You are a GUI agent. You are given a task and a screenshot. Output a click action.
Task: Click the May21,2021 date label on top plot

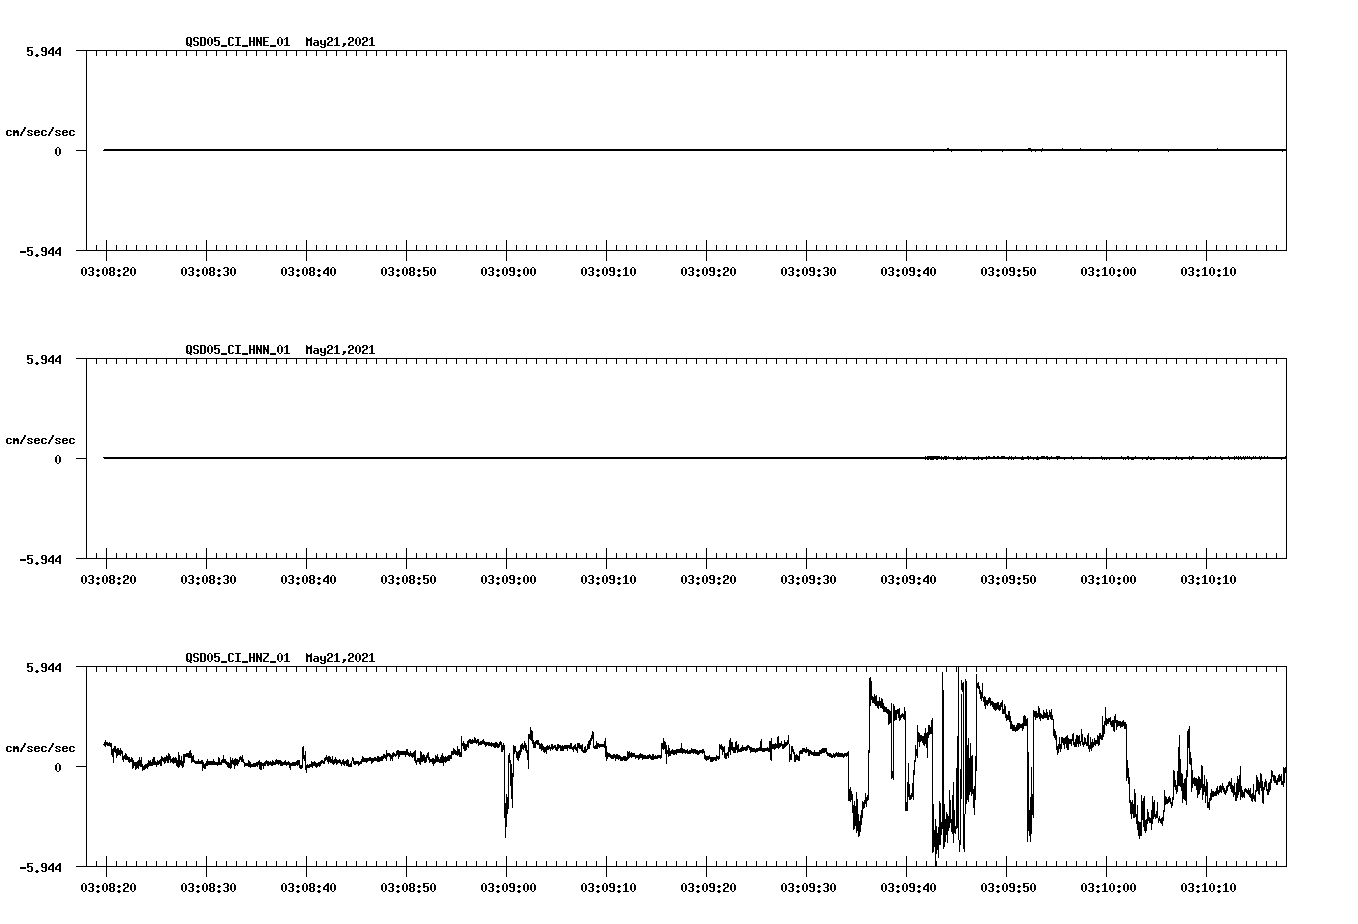[339, 43]
